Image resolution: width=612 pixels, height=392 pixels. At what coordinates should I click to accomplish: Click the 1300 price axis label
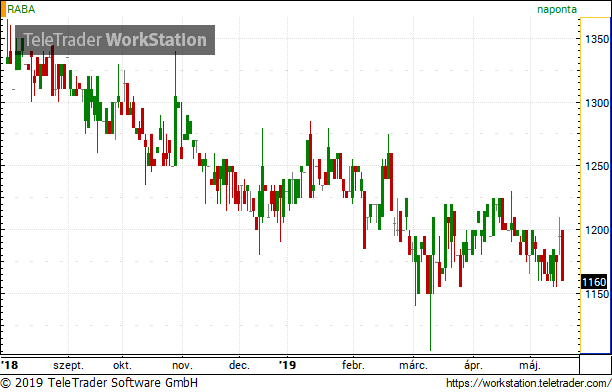point(597,103)
